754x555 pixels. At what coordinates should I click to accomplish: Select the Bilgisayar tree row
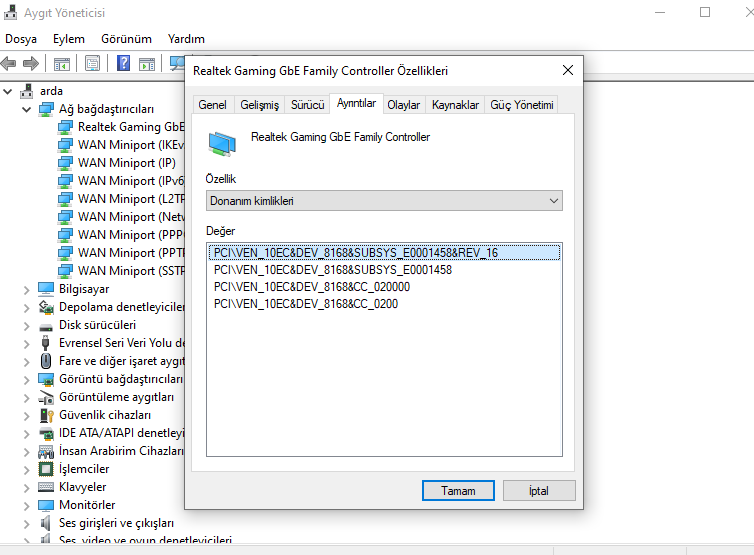84,289
